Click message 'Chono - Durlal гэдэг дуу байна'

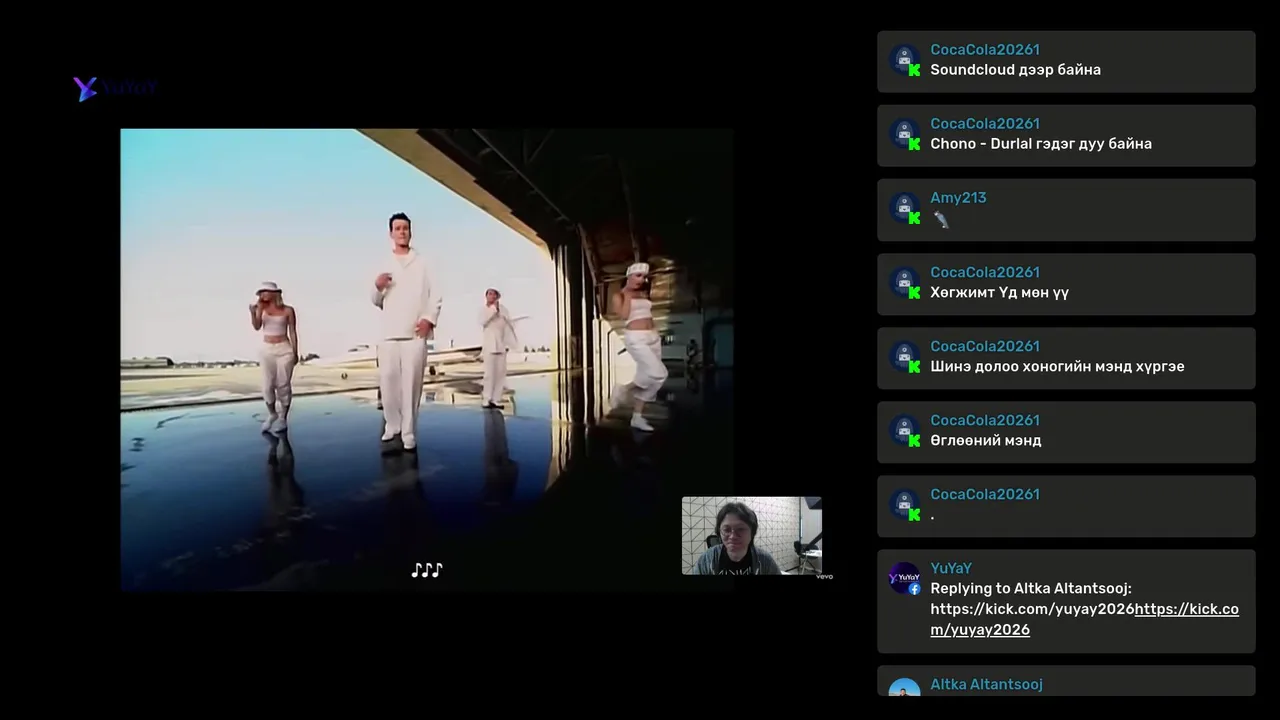(1041, 144)
